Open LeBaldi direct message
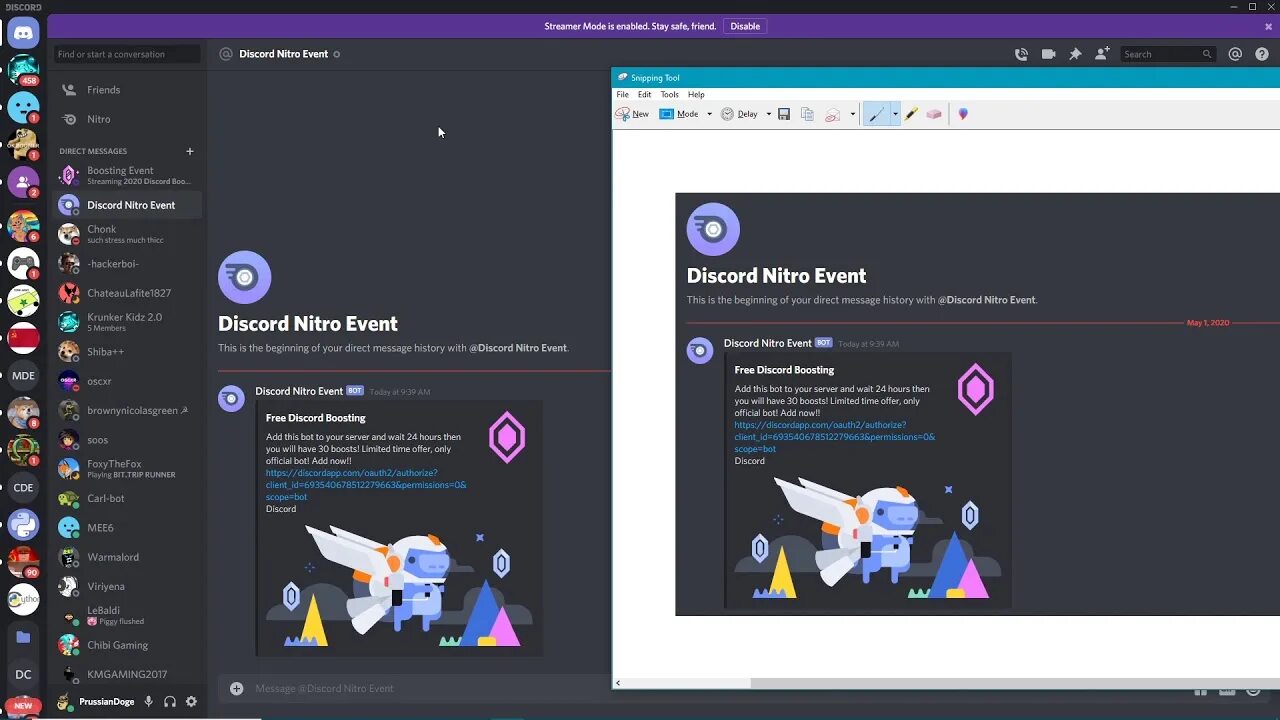The height and width of the screenshot is (720, 1280). click(127, 615)
